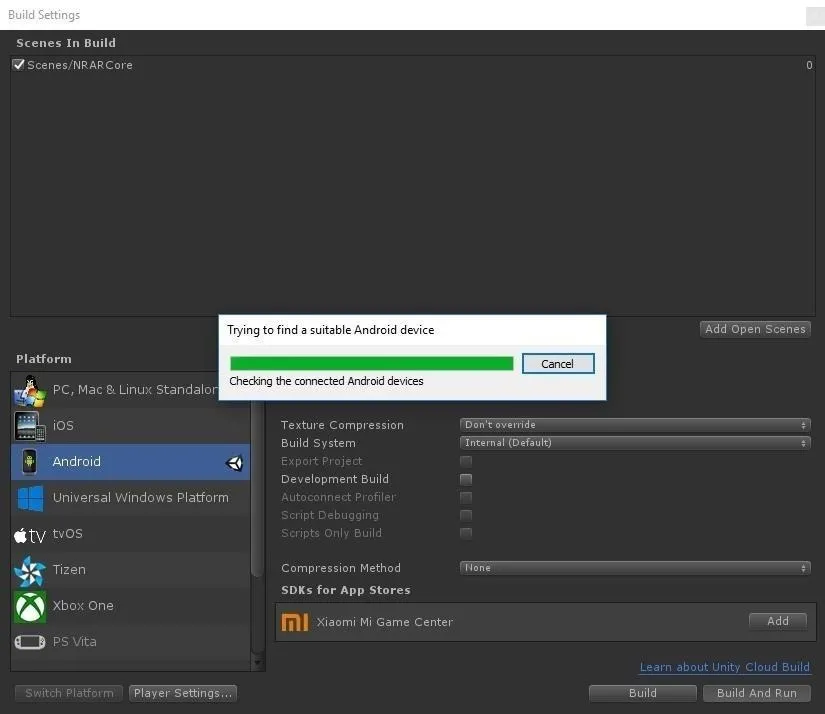Click the Development Build label

tap(335, 479)
